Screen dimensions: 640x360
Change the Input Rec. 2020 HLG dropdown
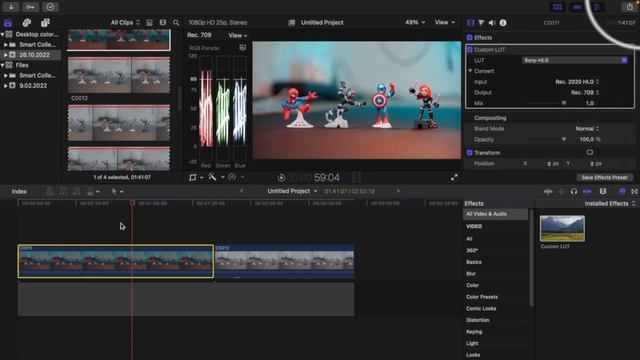click(577, 82)
